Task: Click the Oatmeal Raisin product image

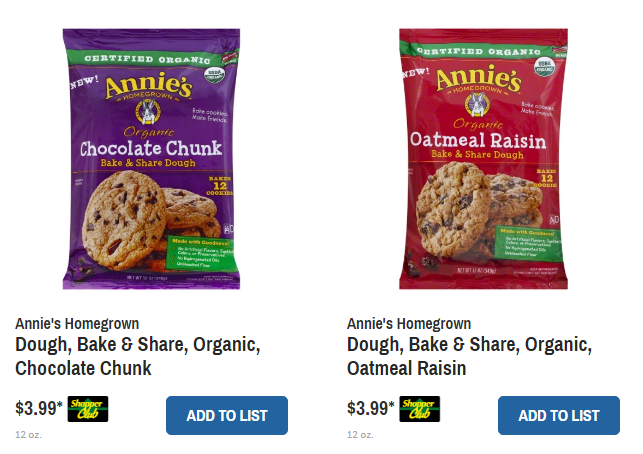Action: coord(483,159)
